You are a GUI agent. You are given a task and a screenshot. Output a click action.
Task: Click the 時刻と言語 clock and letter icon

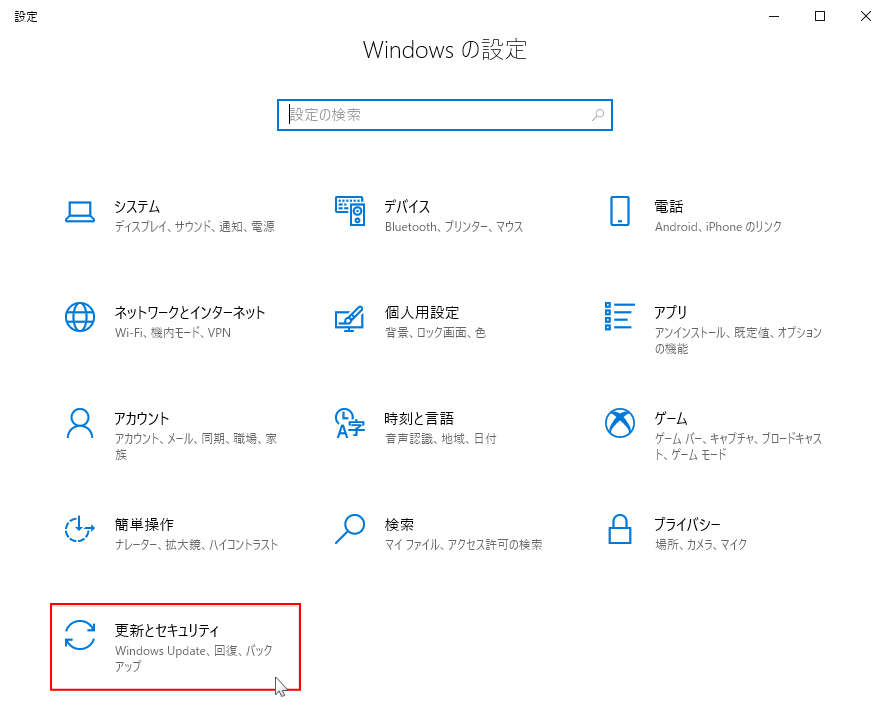[x=350, y=423]
